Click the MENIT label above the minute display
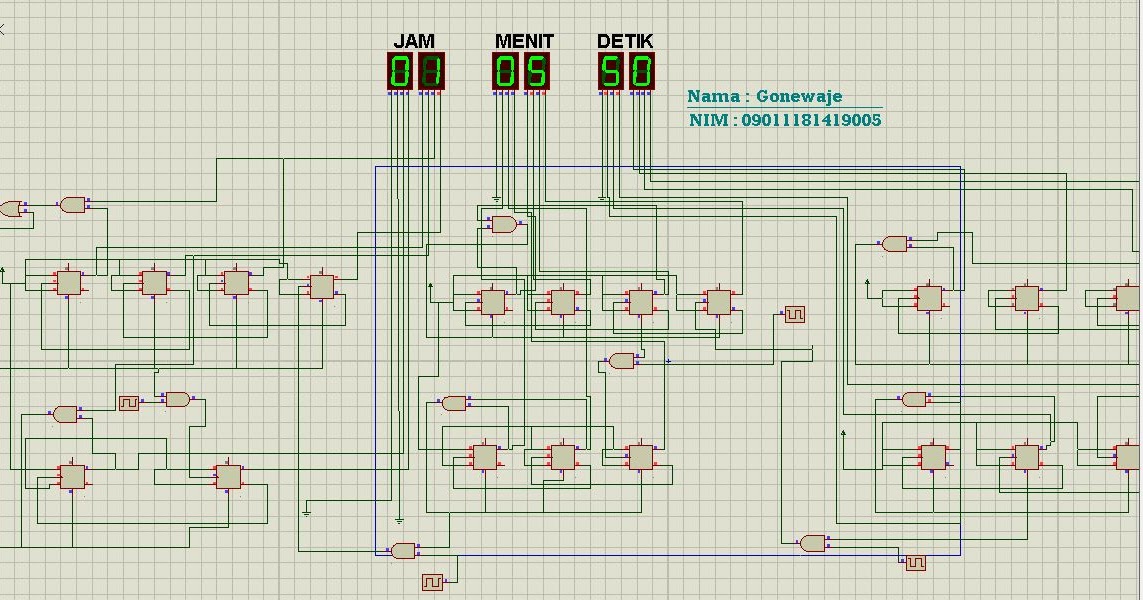The image size is (1143, 600). pos(524,41)
